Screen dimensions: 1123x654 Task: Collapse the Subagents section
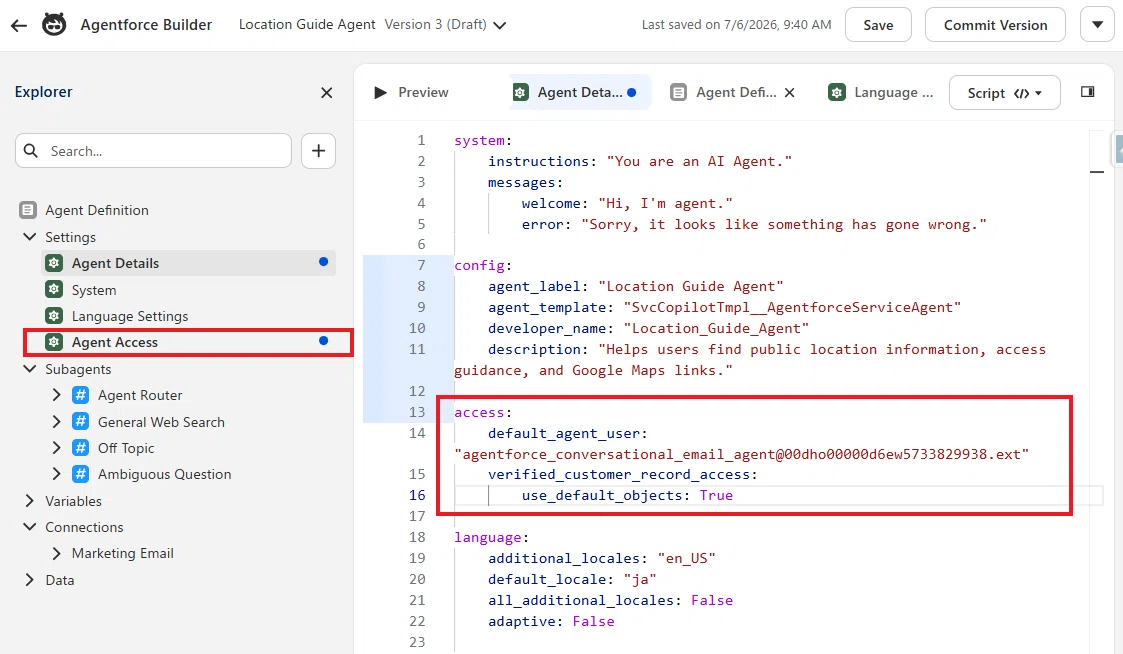click(x=29, y=369)
